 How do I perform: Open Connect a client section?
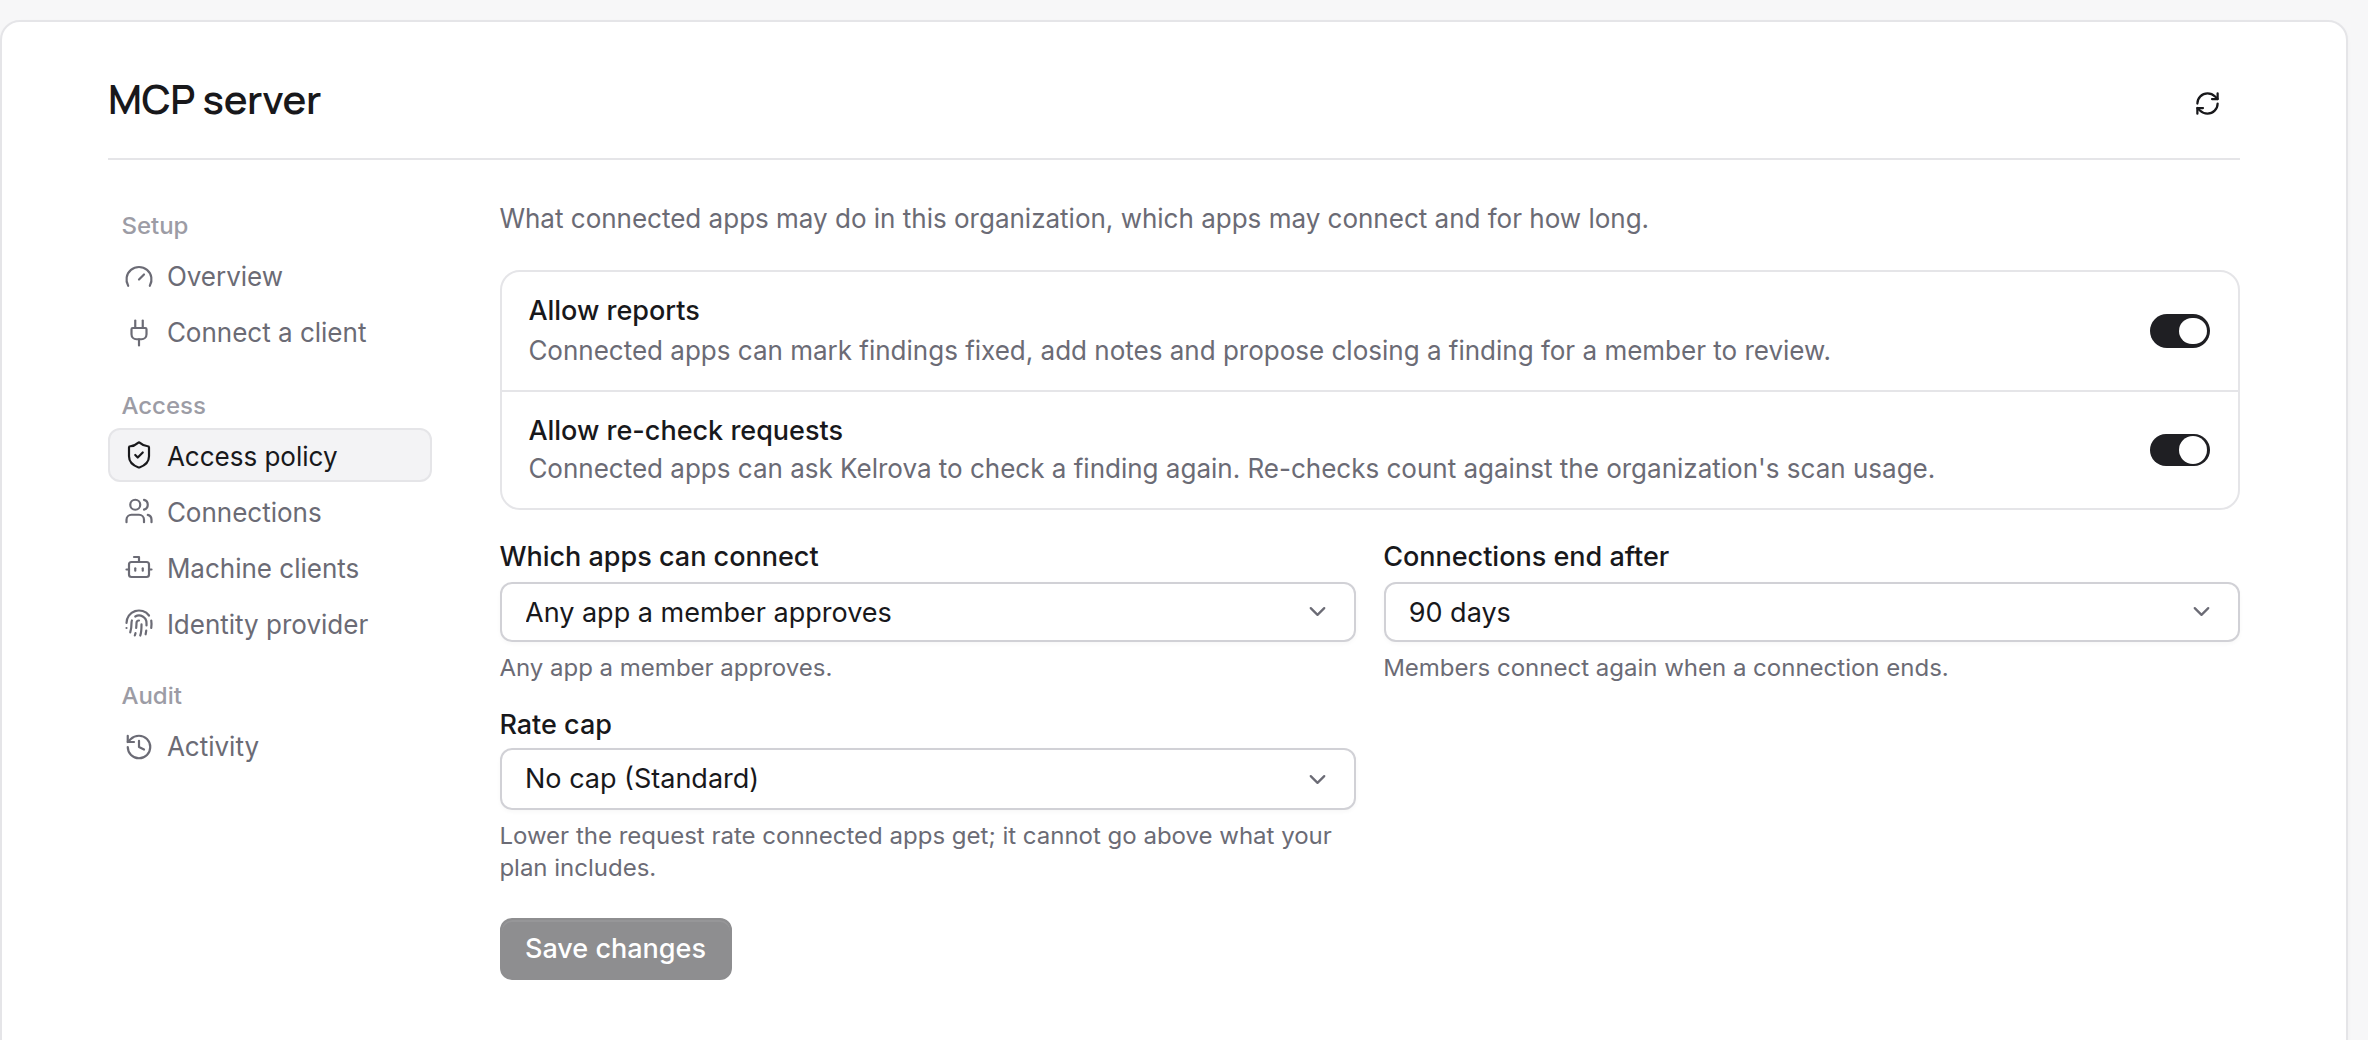click(x=270, y=333)
